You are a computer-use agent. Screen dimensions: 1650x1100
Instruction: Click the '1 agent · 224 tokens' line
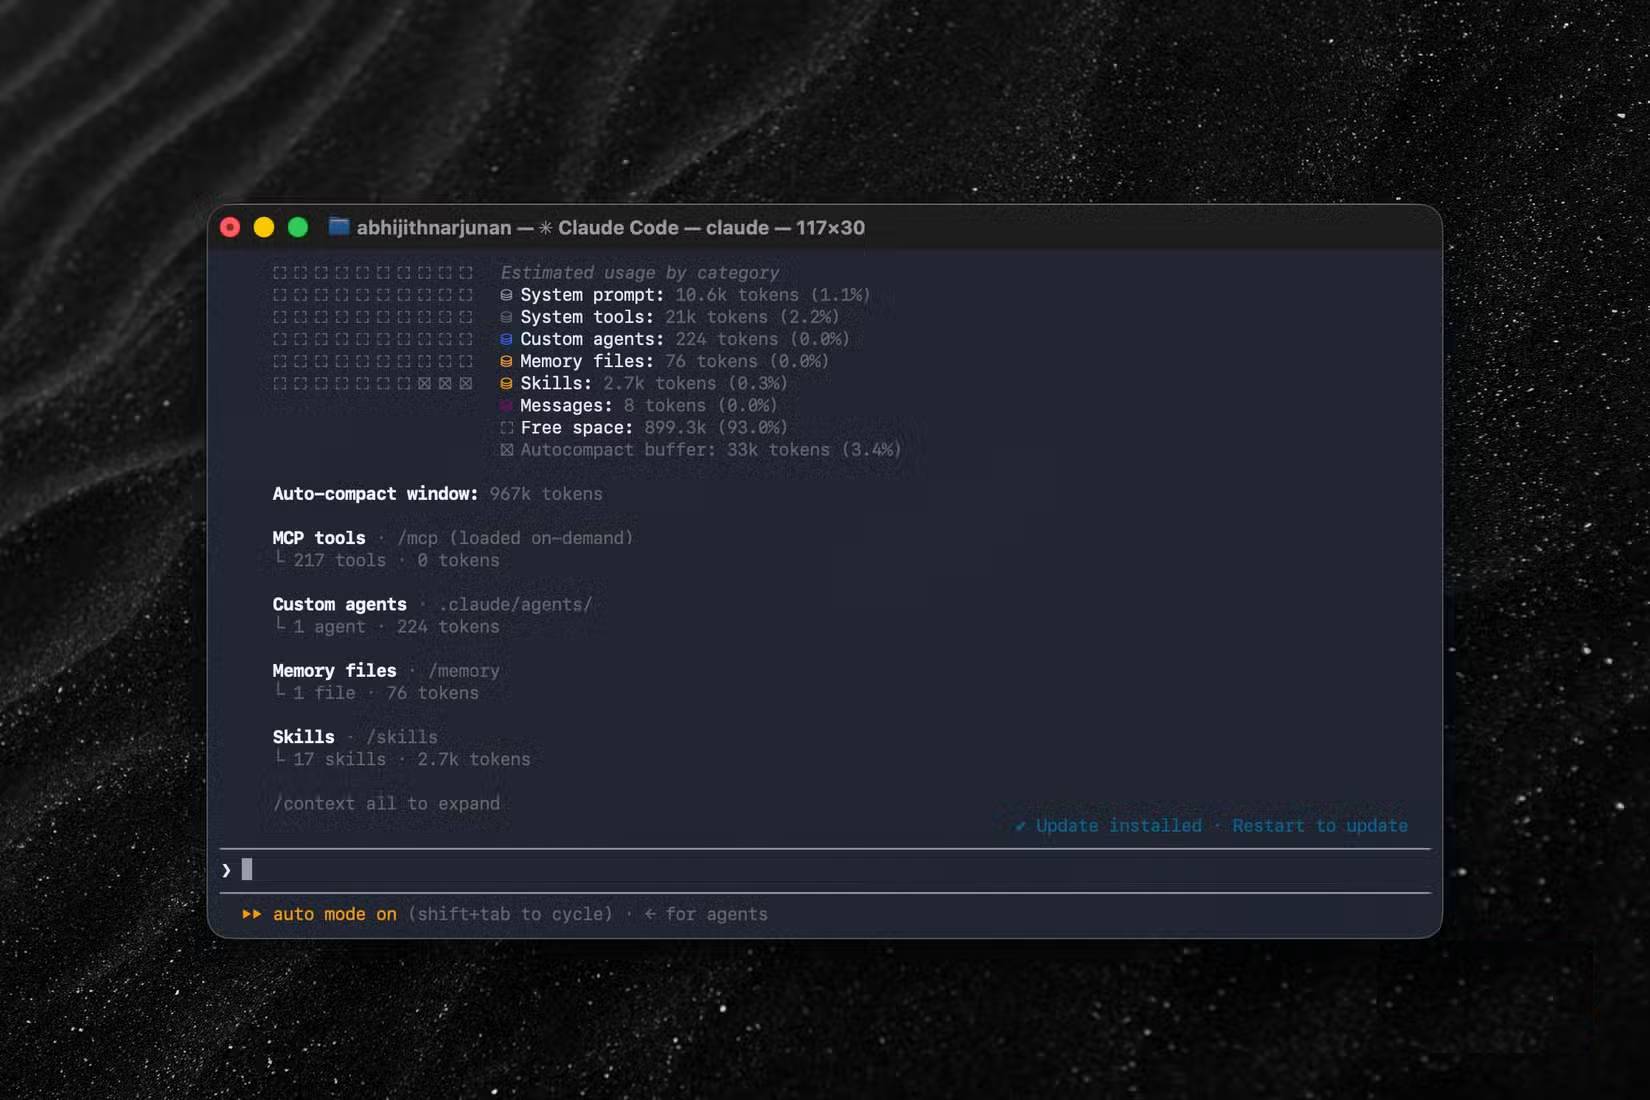[396, 627]
